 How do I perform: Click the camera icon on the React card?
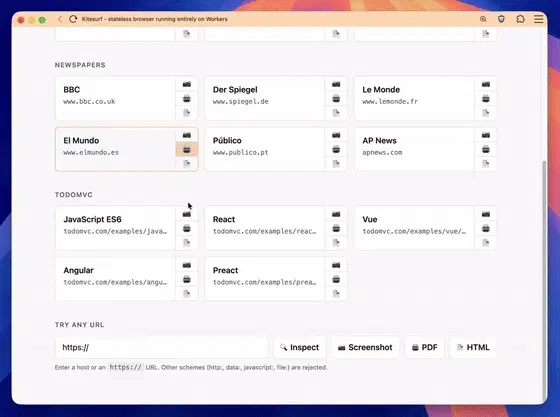[336, 214]
